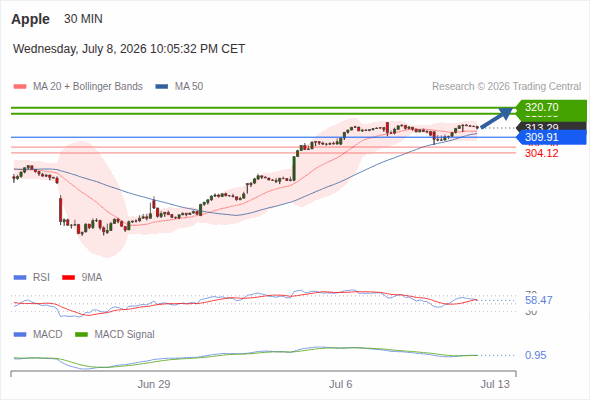Click the RSI value 58.47
This screenshot has width=590, height=400.
click(539, 300)
